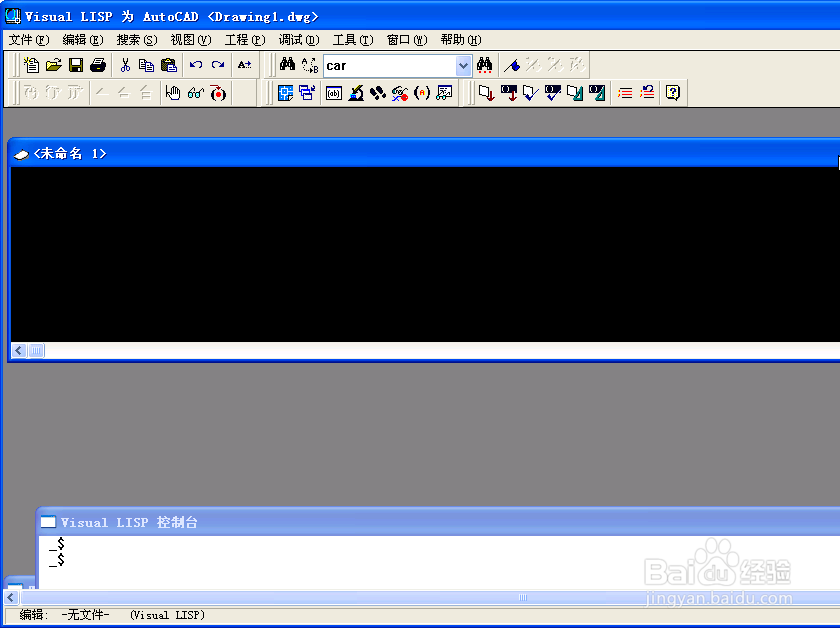Open the Symbol Service icon
The image size is (840, 628).
coord(400,93)
